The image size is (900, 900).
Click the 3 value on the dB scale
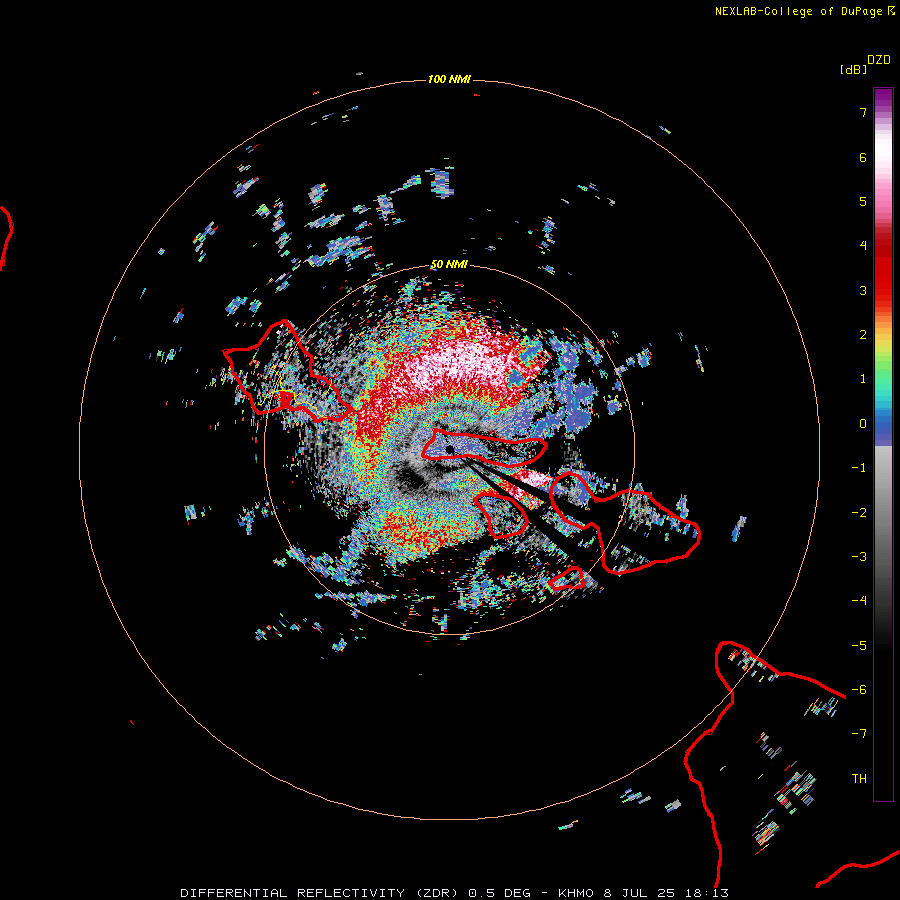click(863, 290)
